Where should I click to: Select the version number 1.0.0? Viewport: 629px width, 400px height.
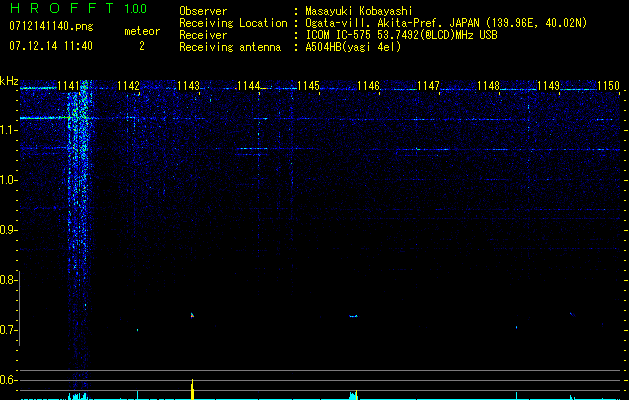click(x=136, y=9)
